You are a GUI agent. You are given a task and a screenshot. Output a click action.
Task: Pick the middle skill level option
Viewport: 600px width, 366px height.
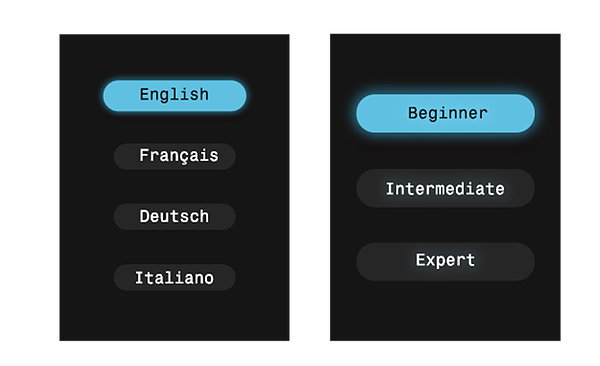tap(445, 188)
